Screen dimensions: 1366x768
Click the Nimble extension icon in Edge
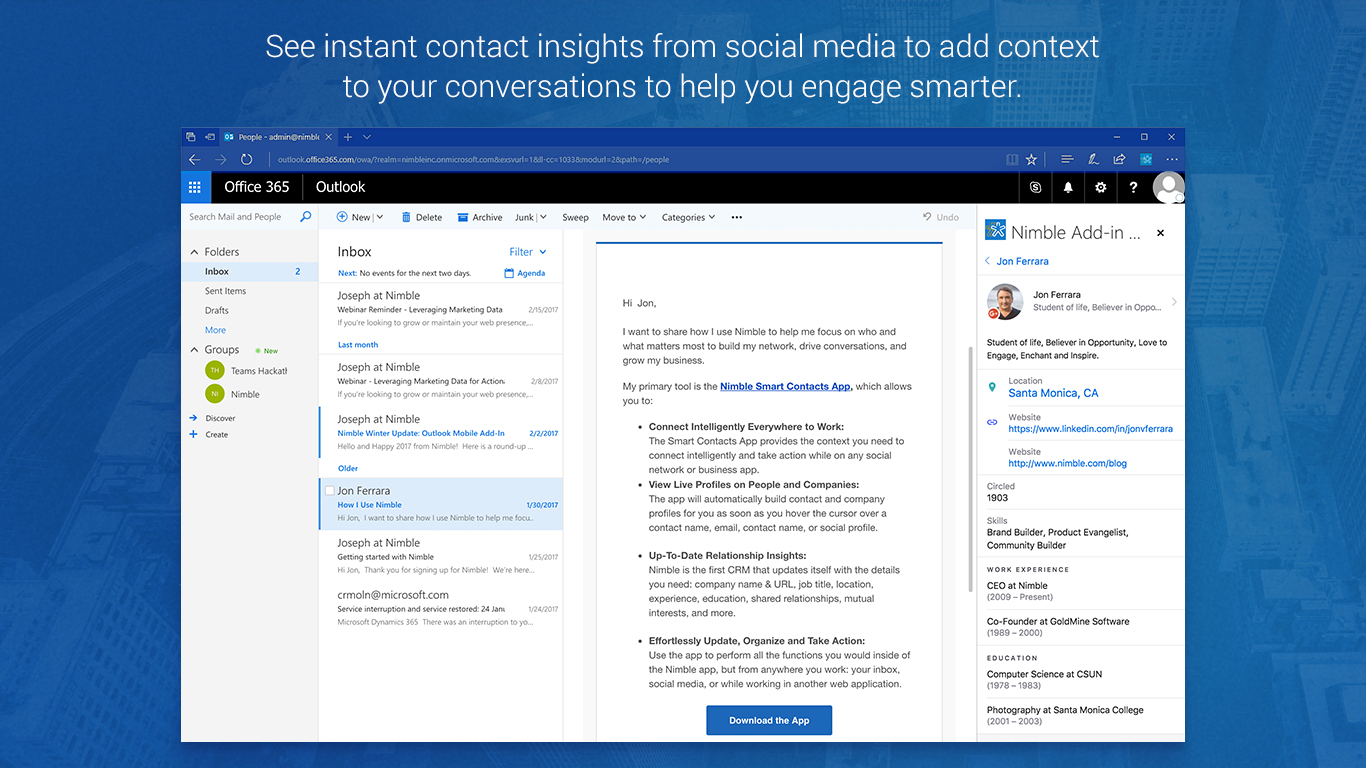[1146, 159]
